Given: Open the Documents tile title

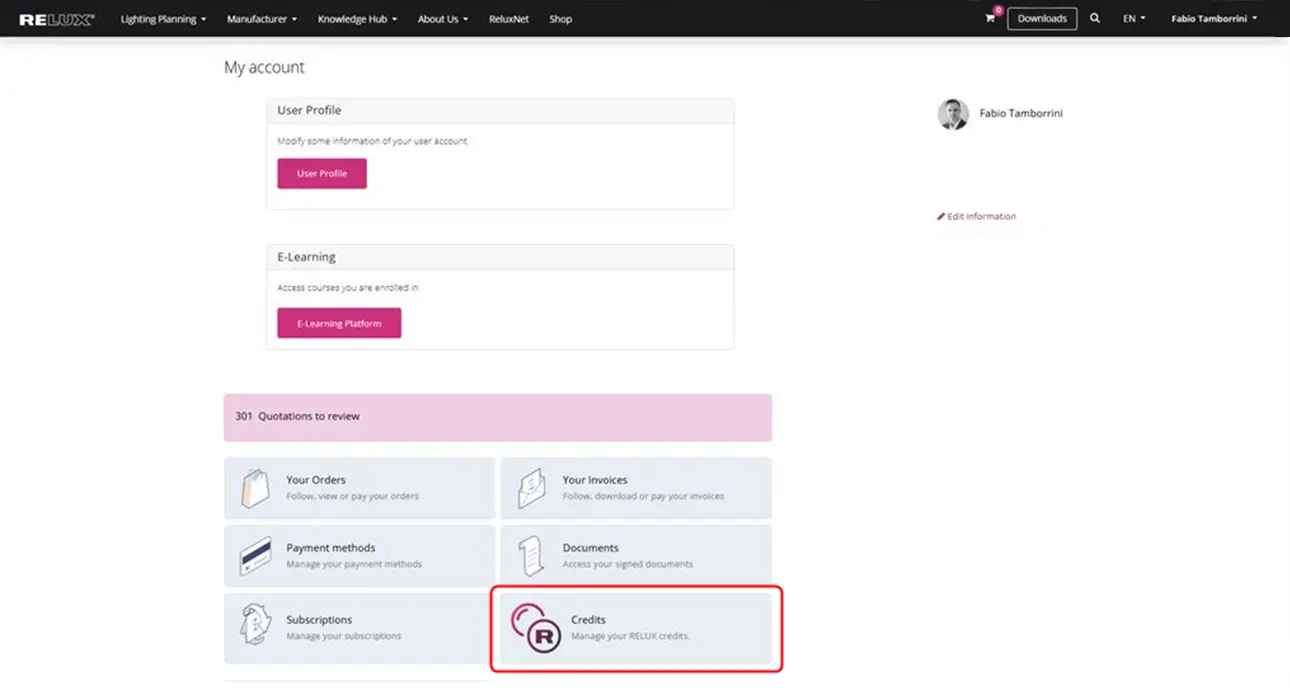Looking at the screenshot, I should click(x=591, y=548).
